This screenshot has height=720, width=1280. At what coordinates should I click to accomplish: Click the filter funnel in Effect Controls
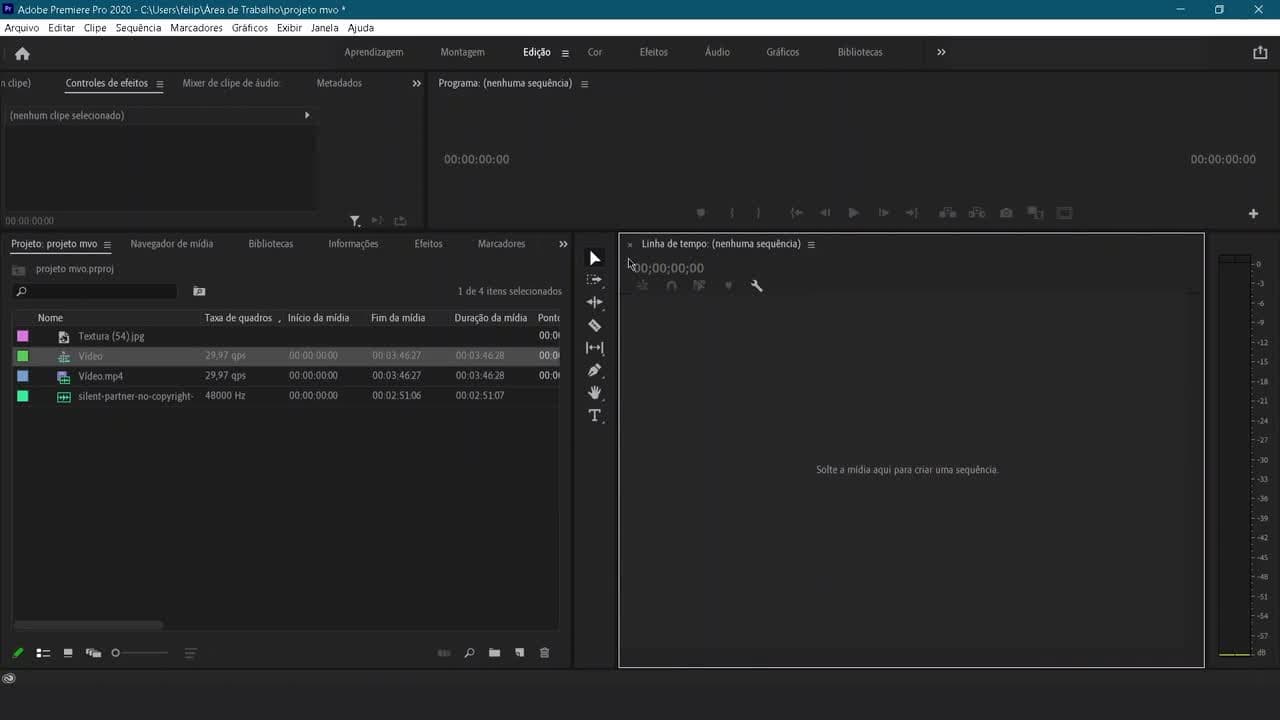[355, 221]
